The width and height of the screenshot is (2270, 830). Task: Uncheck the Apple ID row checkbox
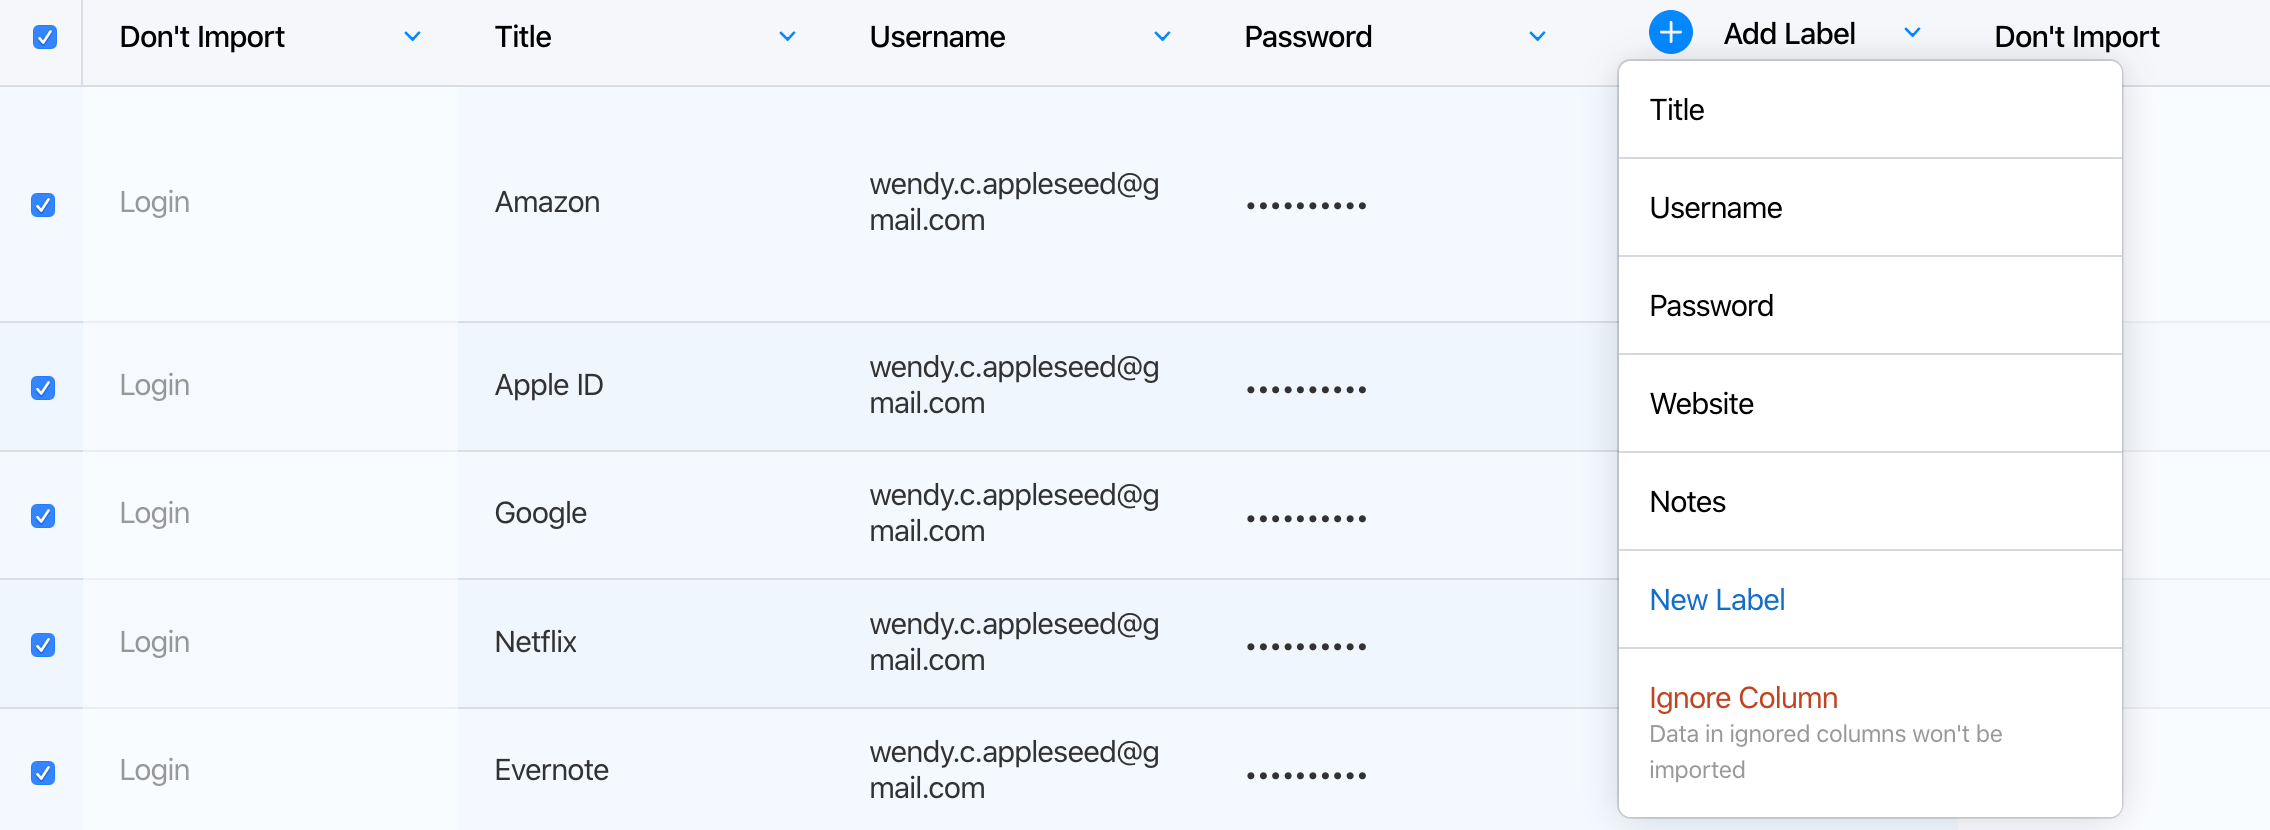click(x=42, y=388)
